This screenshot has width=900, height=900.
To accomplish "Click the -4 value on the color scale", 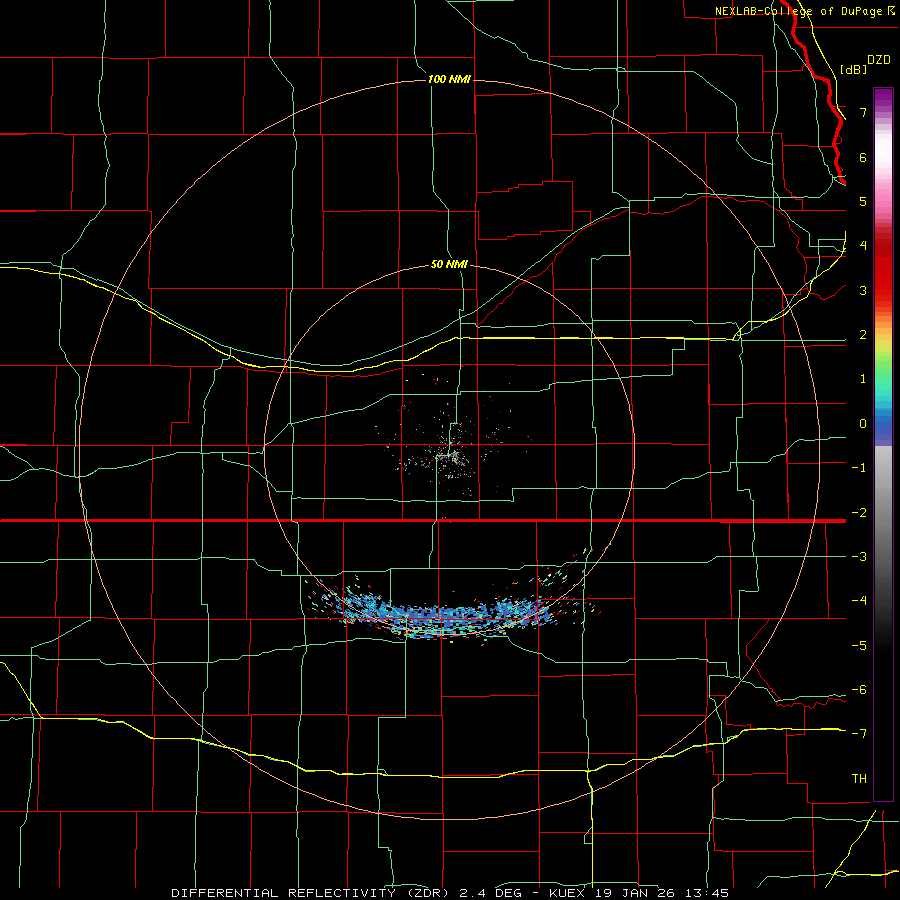I will pyautogui.click(x=859, y=601).
